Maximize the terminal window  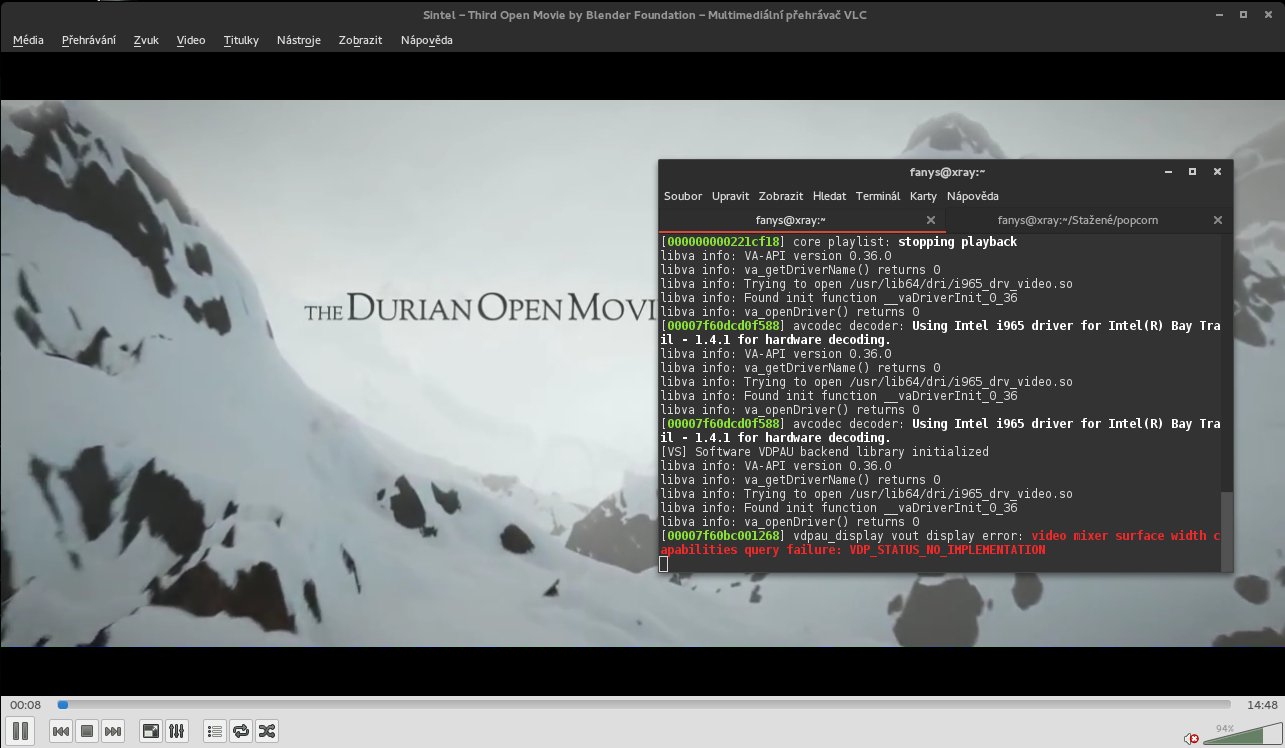(x=1192, y=172)
